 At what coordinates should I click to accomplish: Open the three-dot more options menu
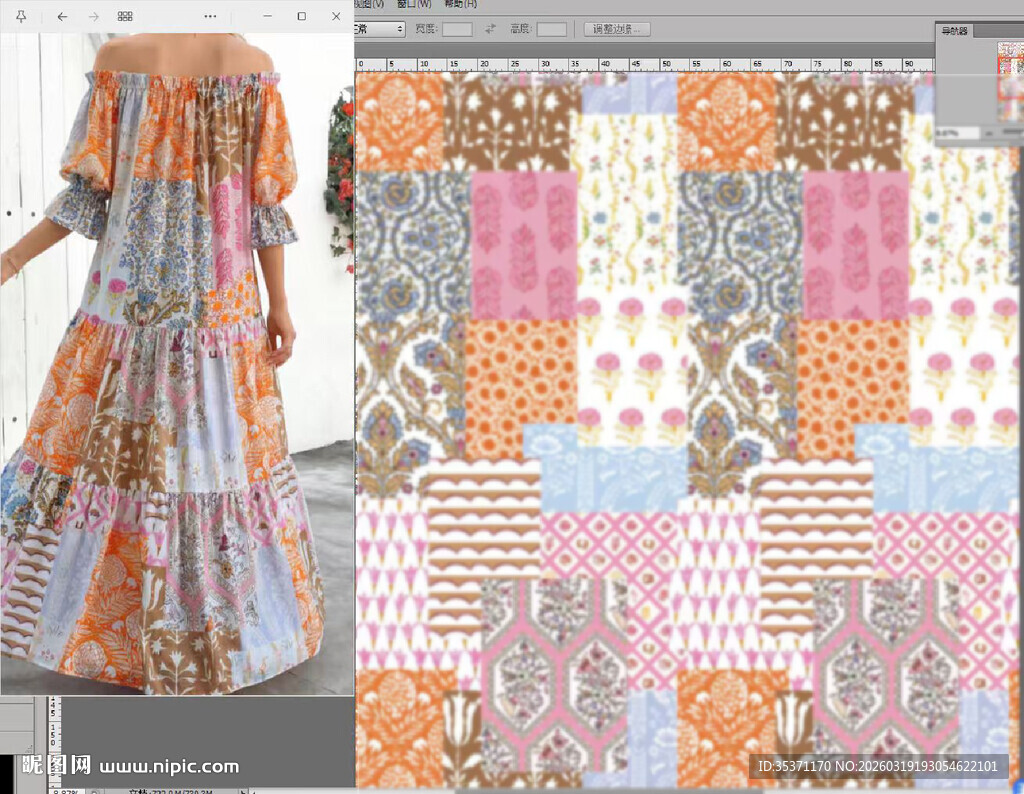210,16
